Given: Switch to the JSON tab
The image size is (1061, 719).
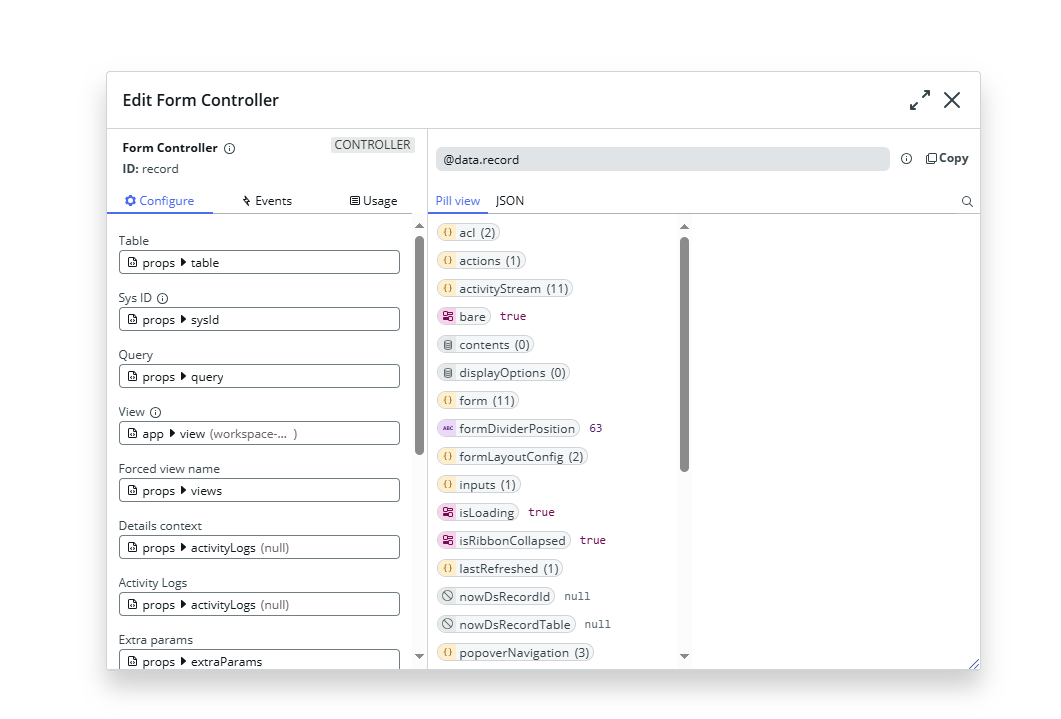Looking at the screenshot, I should pyautogui.click(x=510, y=201).
